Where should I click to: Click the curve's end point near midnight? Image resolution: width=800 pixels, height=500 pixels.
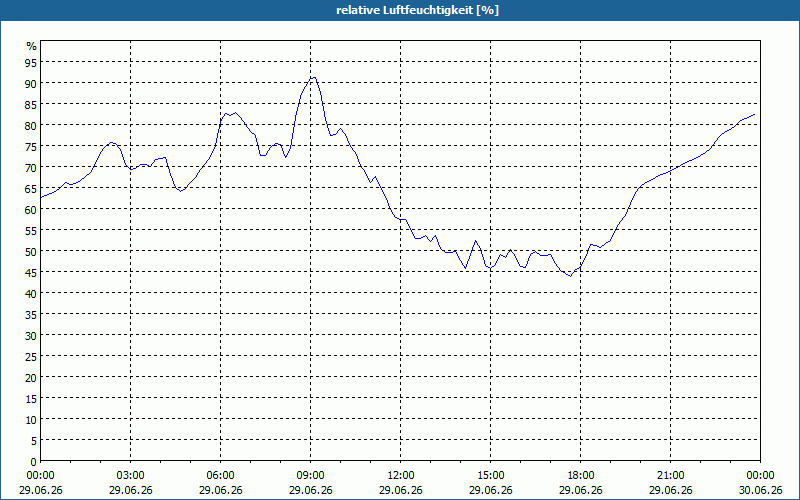click(754, 115)
